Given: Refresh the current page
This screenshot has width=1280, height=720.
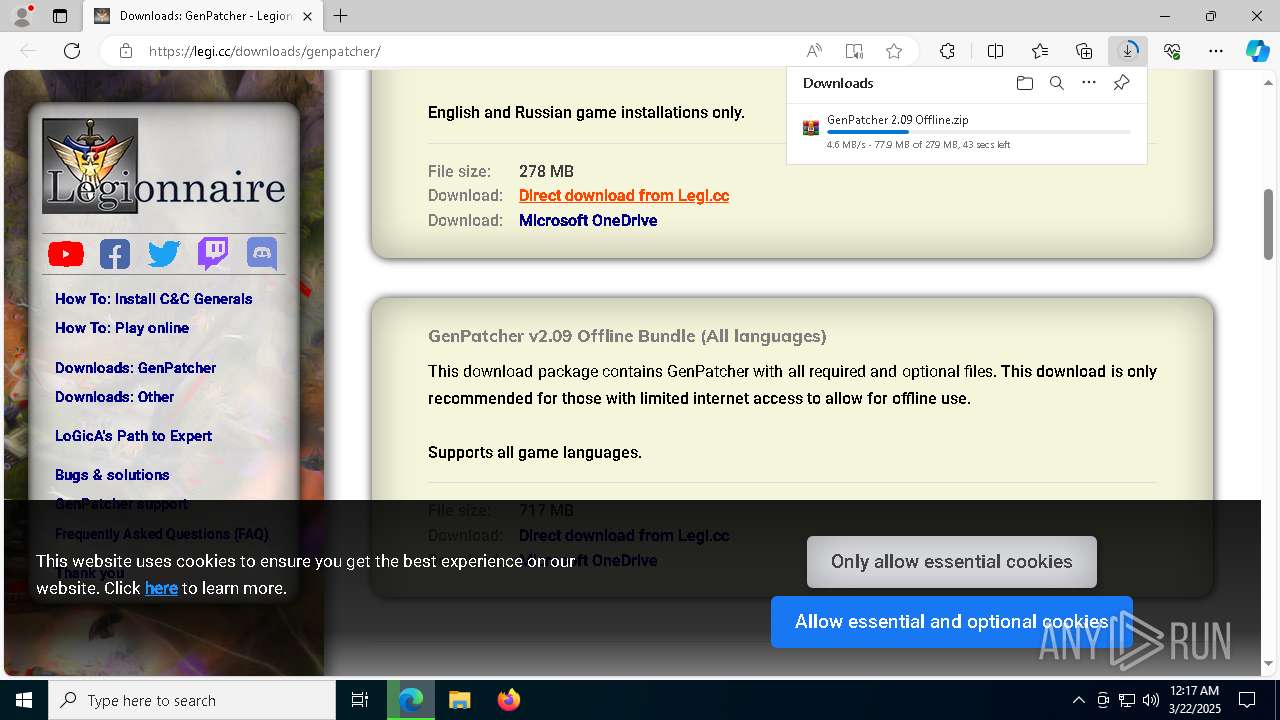Looking at the screenshot, I should pos(72,51).
